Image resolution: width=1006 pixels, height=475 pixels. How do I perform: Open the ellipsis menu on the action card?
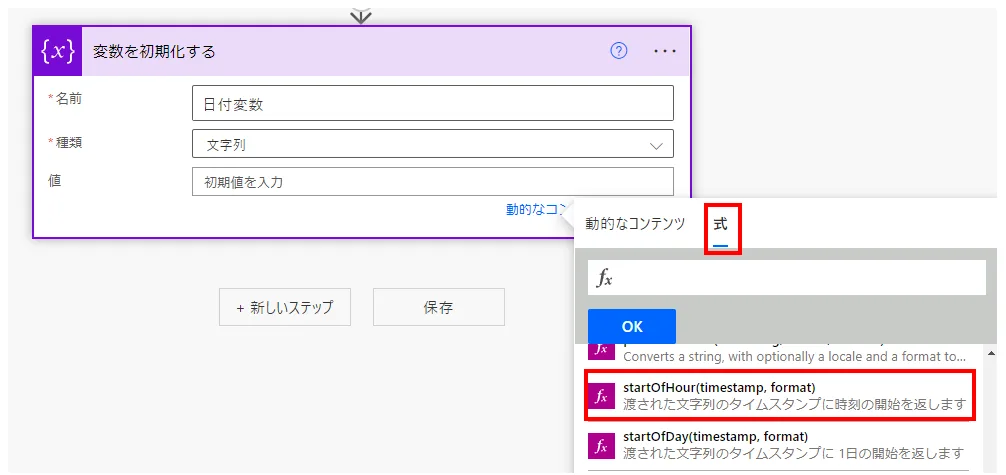[665, 51]
